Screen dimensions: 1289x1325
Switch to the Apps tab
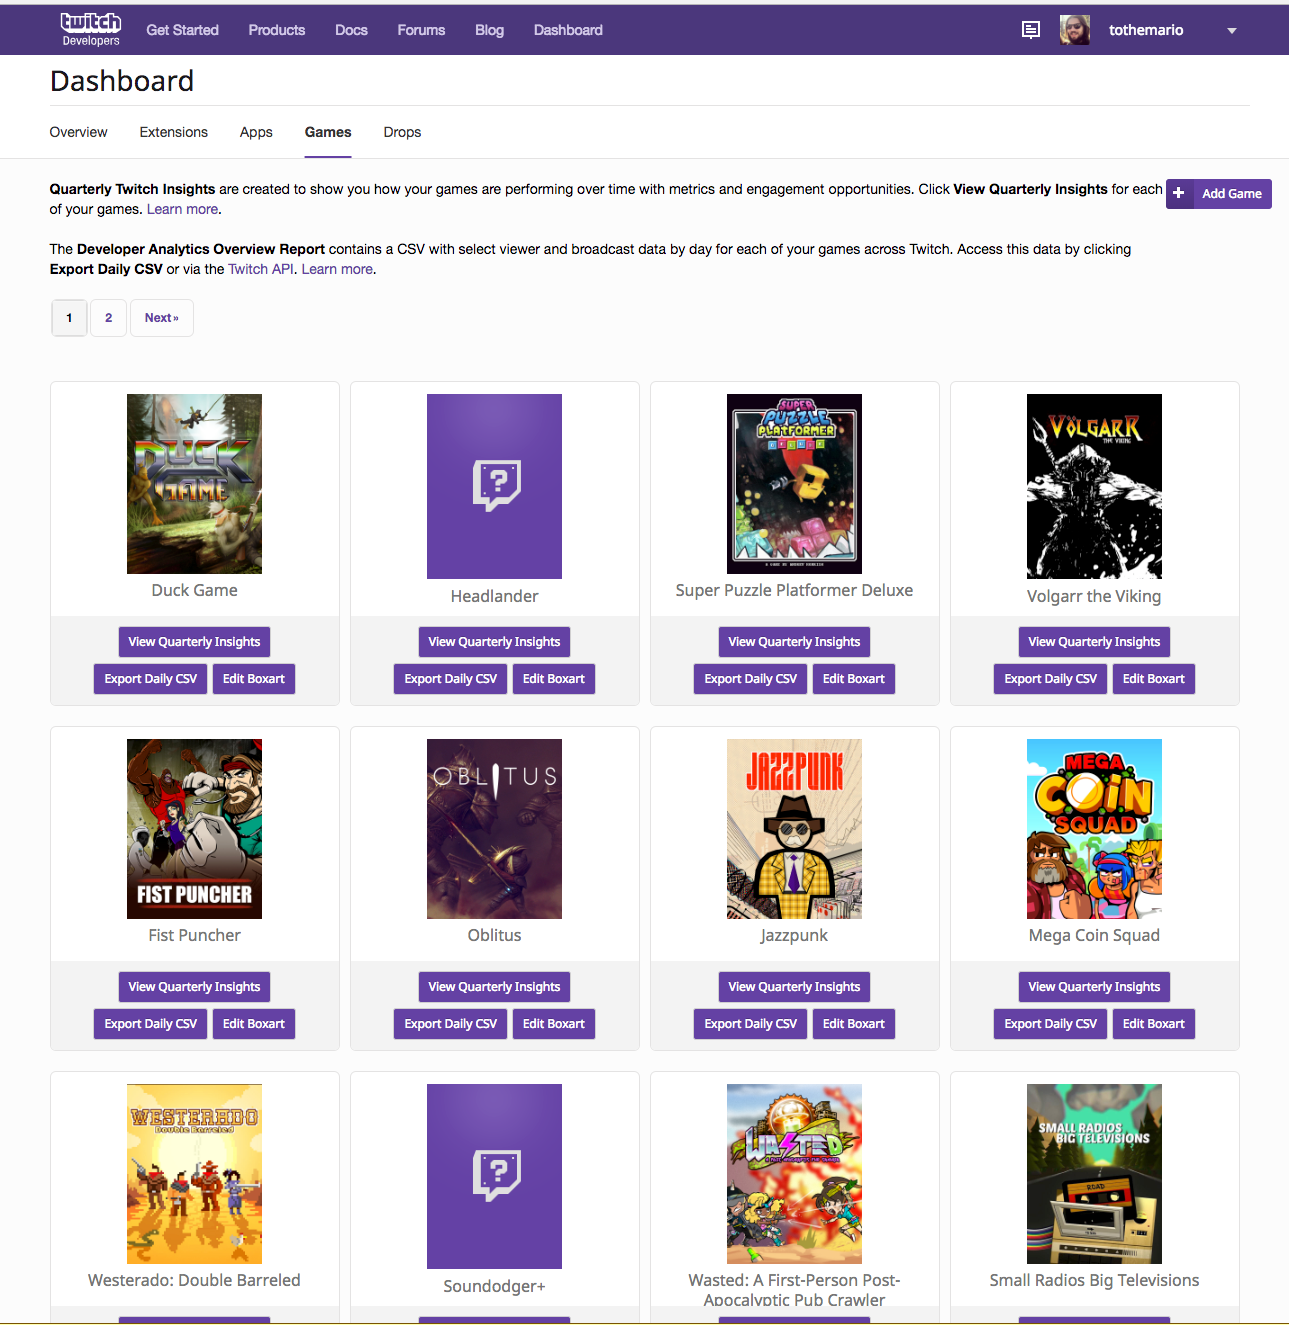click(x=256, y=132)
